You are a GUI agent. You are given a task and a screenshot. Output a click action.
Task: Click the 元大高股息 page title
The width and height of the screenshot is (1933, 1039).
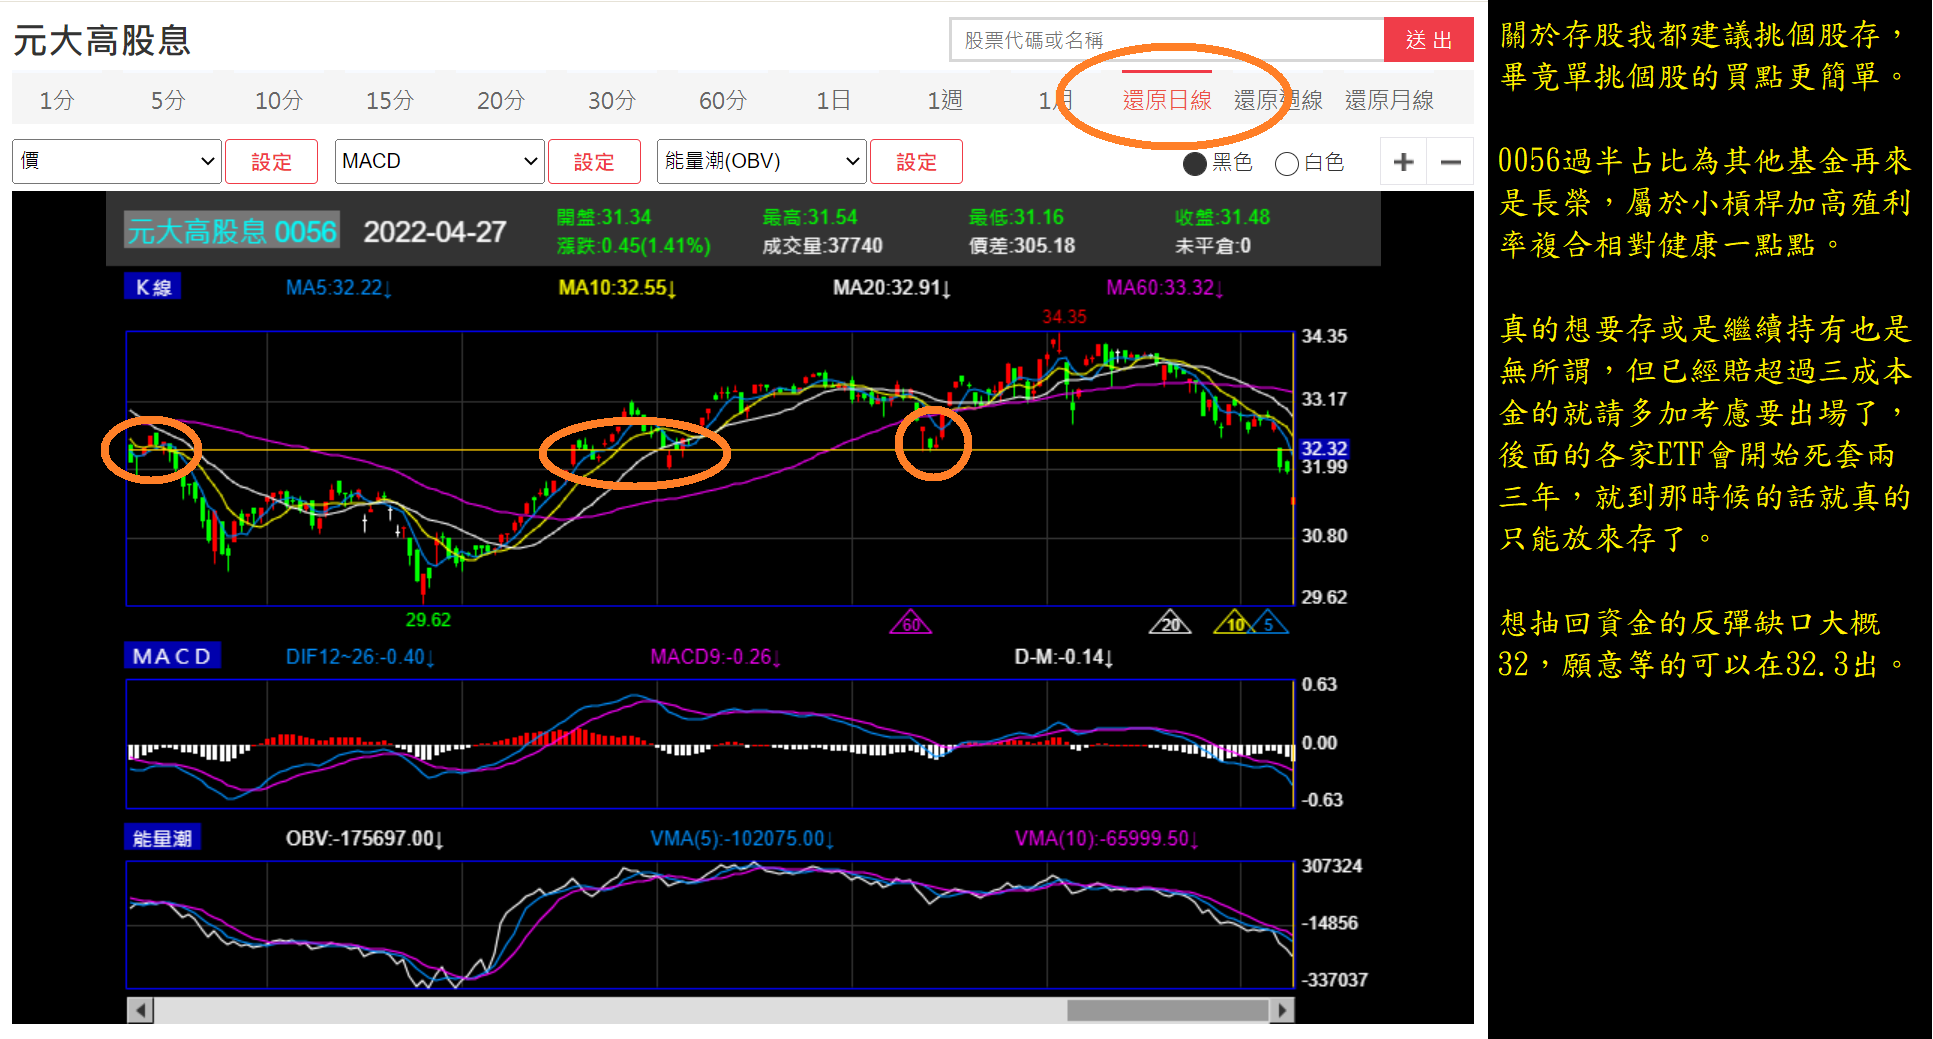[x=102, y=40]
